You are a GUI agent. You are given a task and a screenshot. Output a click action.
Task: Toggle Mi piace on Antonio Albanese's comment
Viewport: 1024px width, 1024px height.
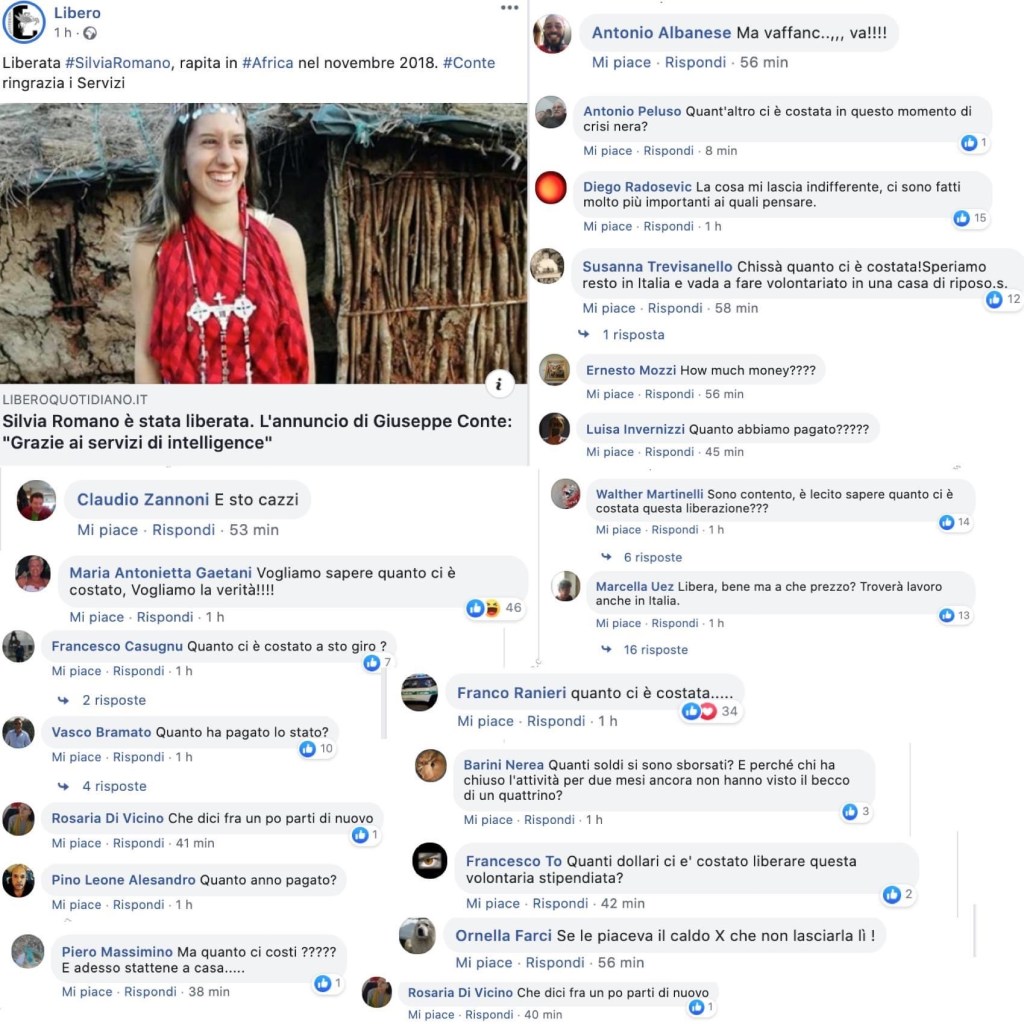621,62
